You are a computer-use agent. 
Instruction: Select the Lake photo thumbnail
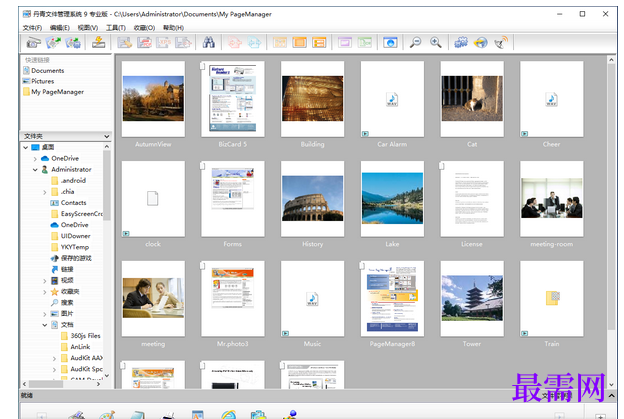pos(392,199)
